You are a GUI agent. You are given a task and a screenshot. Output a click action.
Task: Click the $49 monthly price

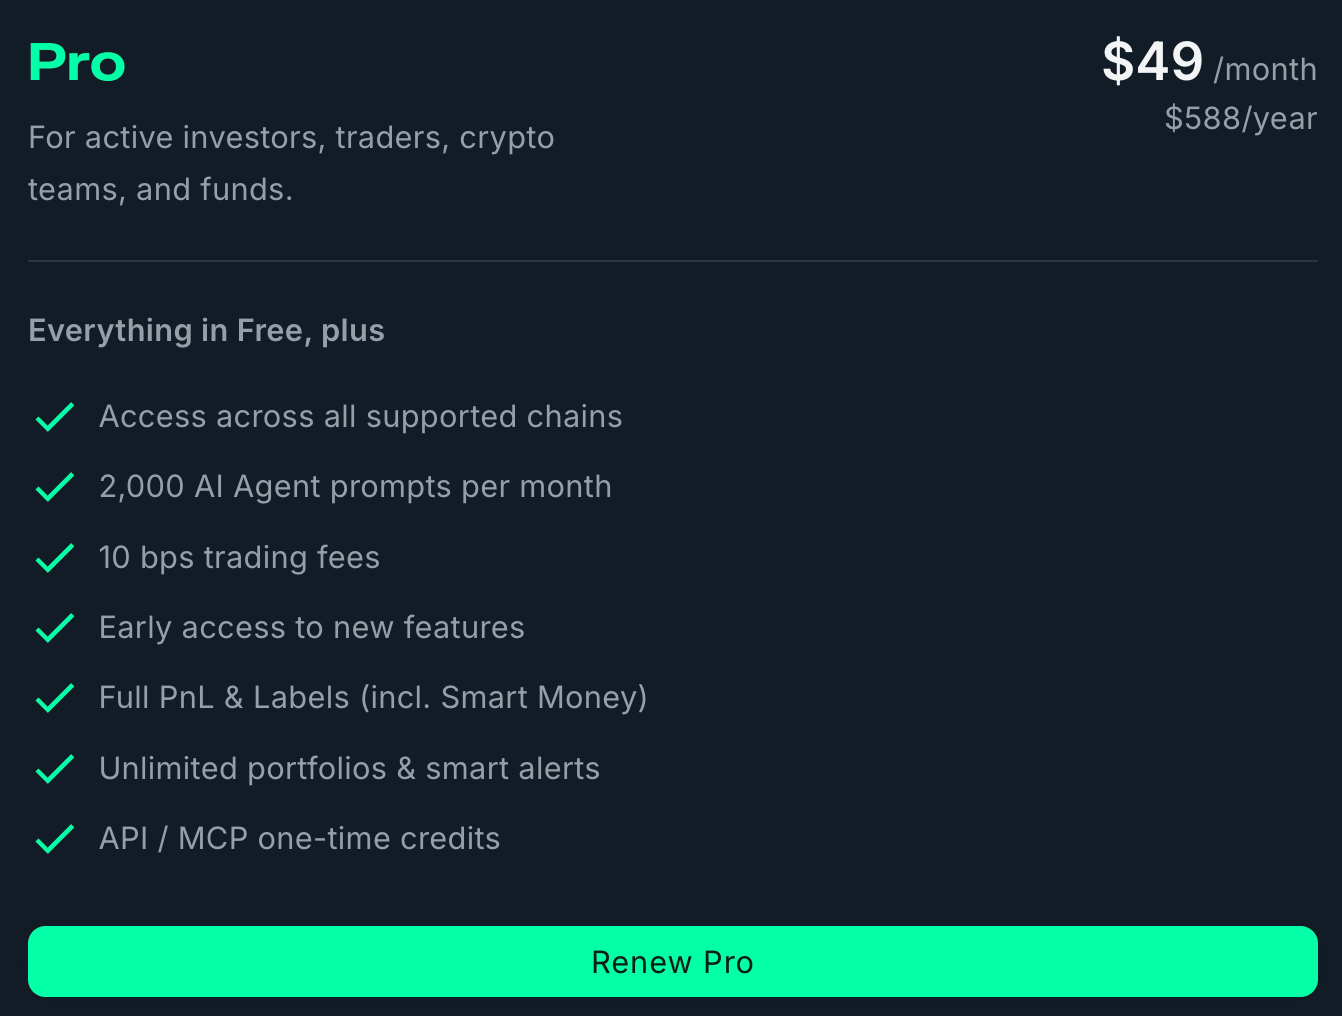[x=1153, y=62]
